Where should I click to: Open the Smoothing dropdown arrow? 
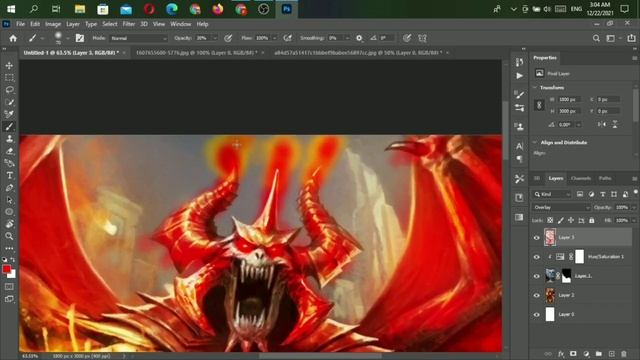(x=347, y=38)
